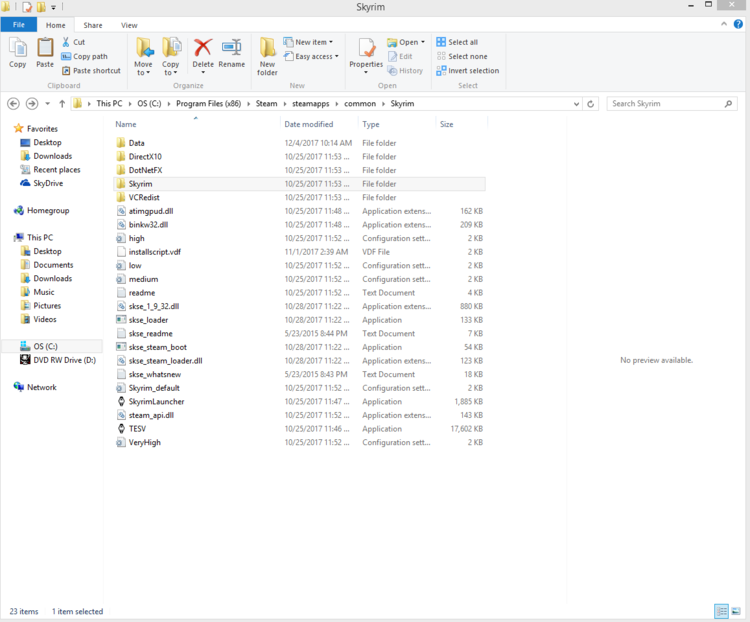This screenshot has width=750, height=622.
Task: Click the Search Skyrim field
Action: tap(672, 104)
